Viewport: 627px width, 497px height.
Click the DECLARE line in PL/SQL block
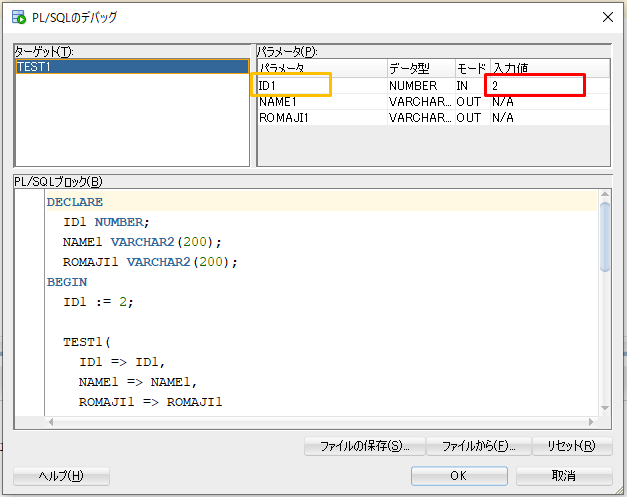75,202
